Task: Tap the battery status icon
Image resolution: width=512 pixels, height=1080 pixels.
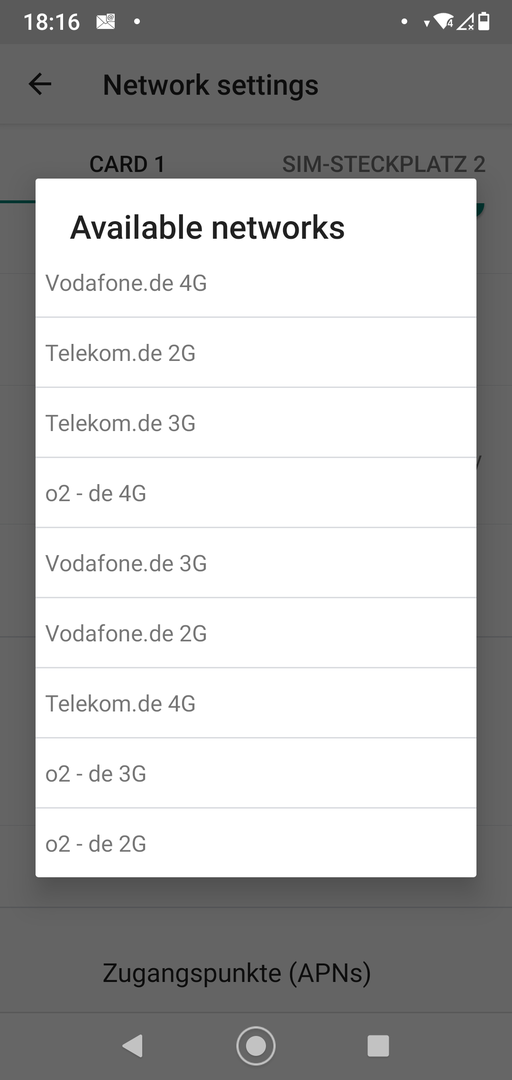Action: click(484, 22)
